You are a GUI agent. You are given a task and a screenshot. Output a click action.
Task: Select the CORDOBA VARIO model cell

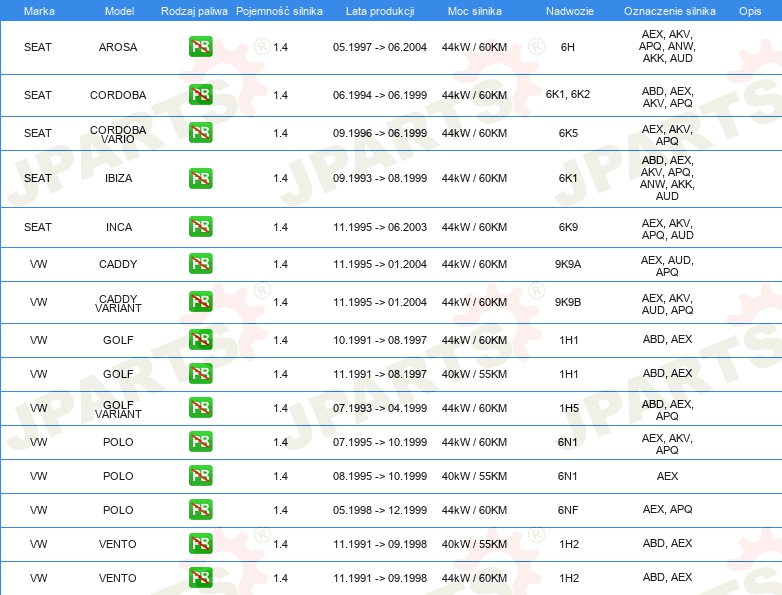(118, 134)
